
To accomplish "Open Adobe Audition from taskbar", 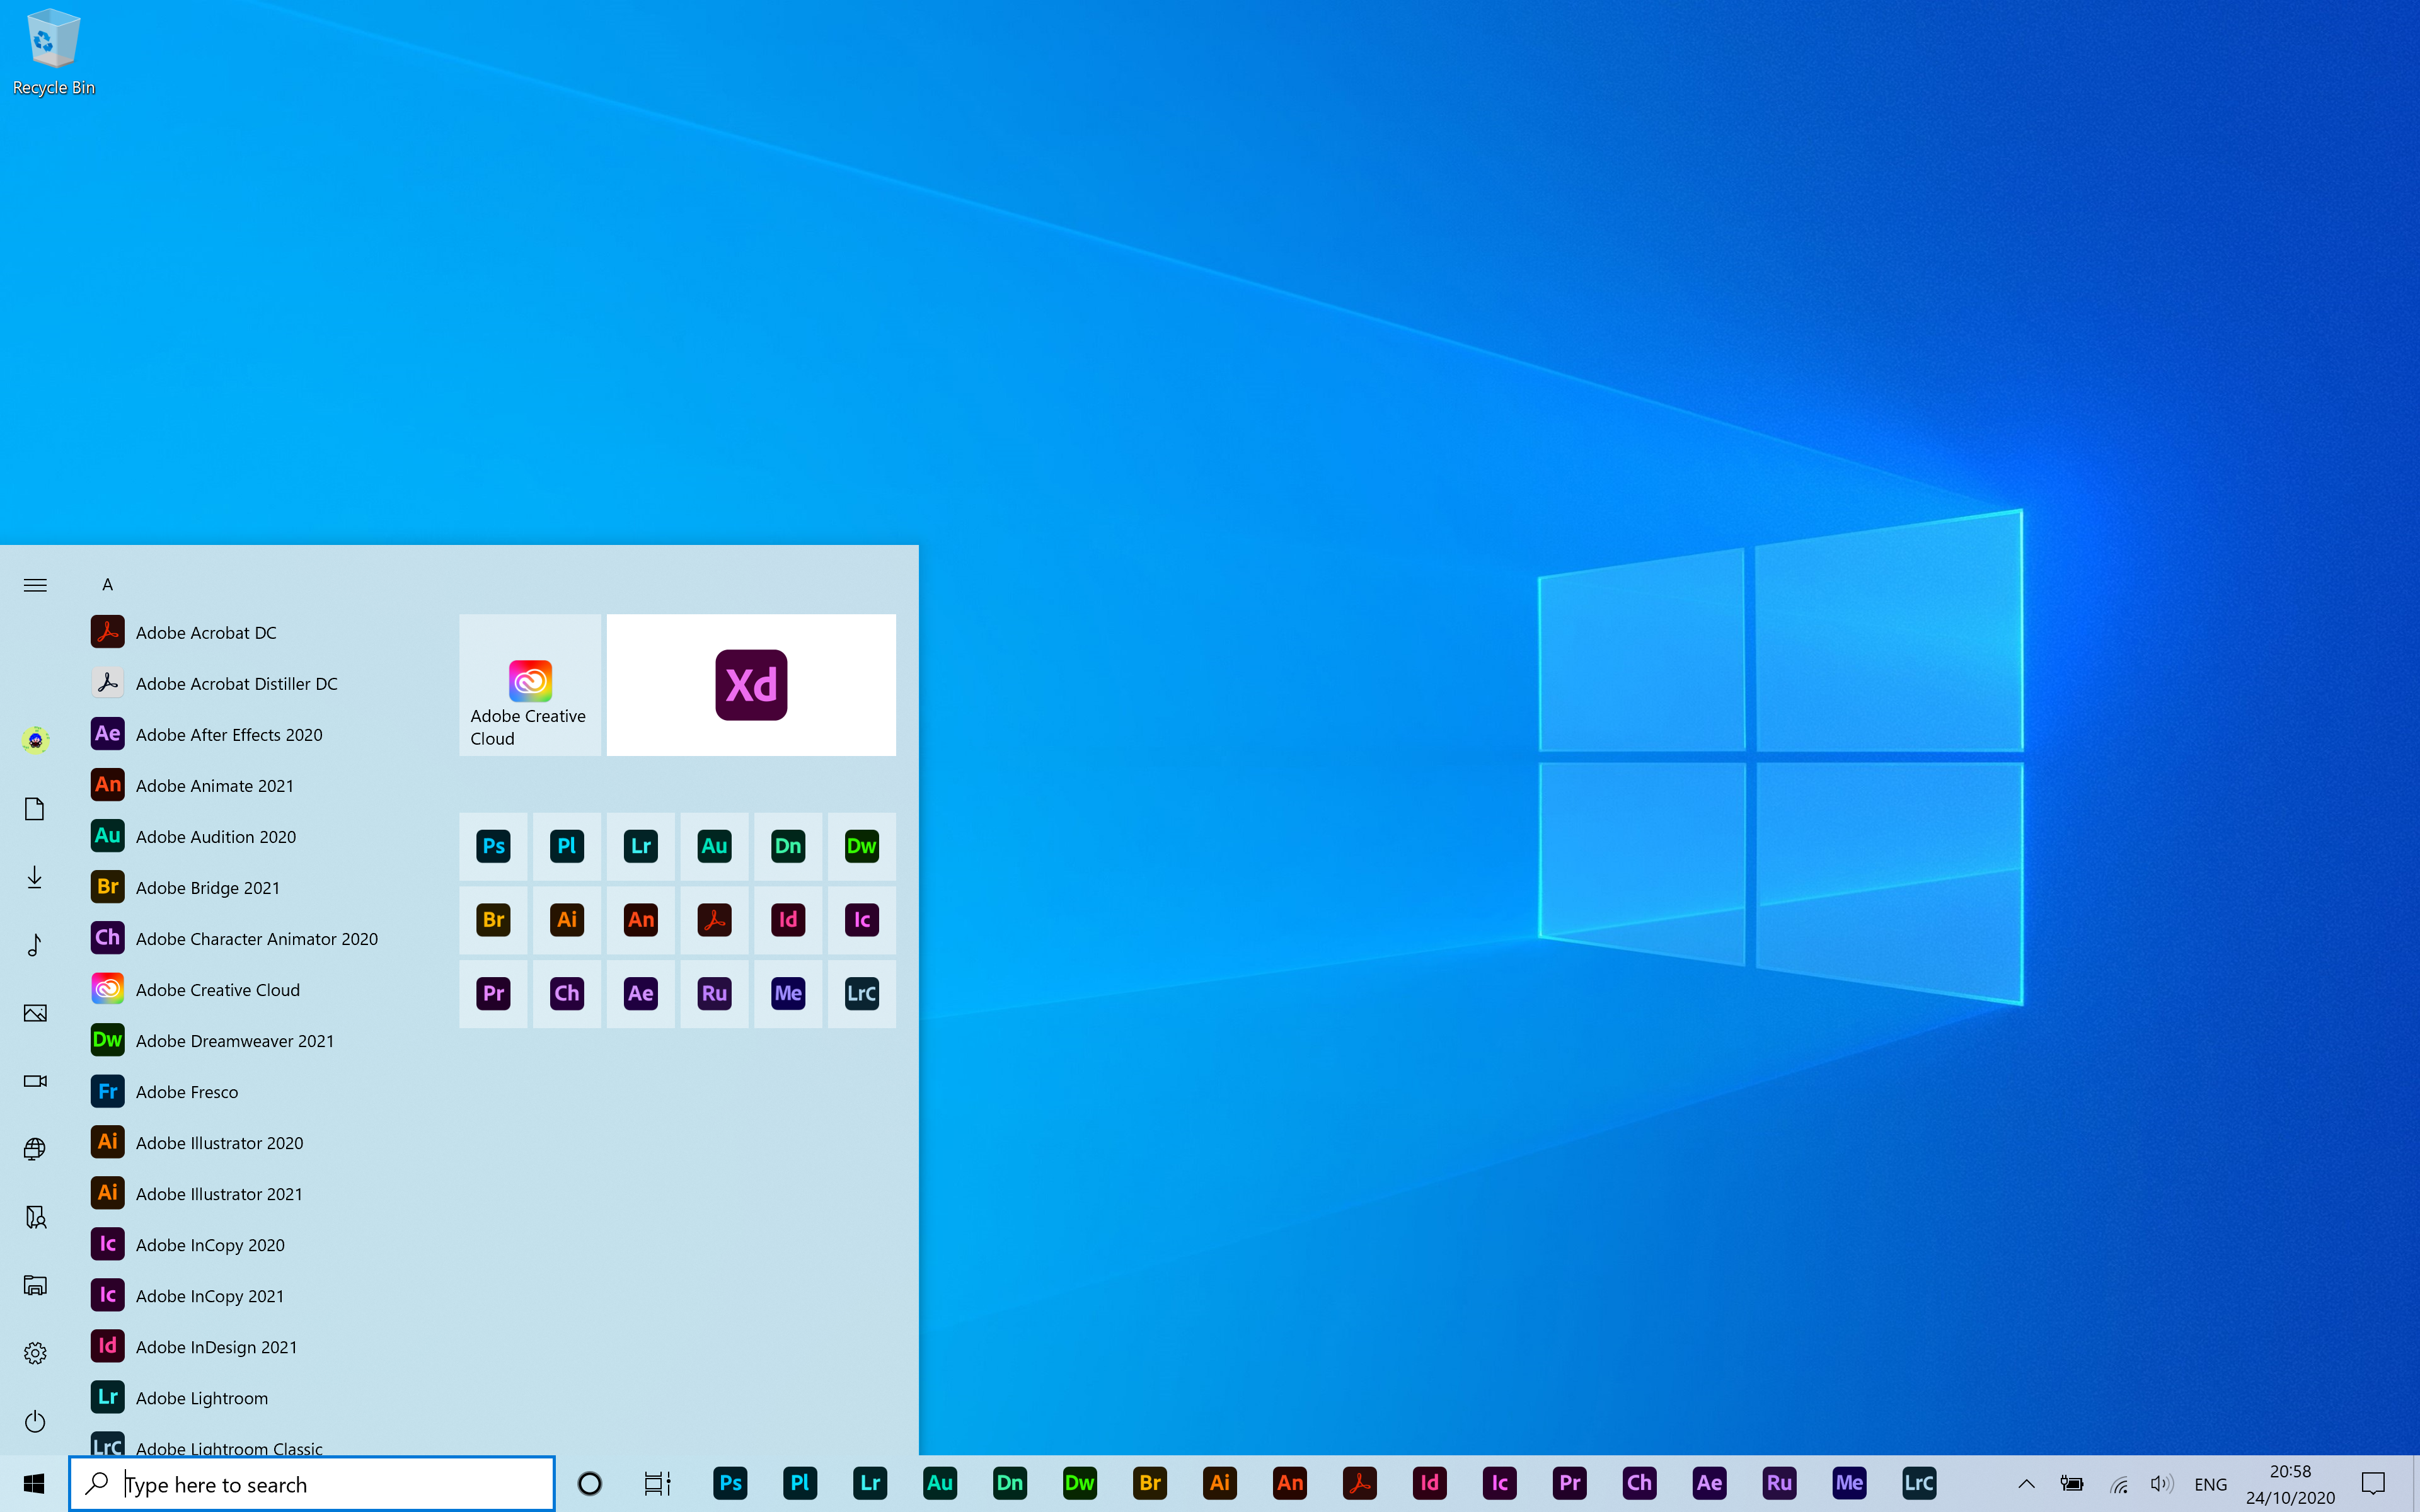I will click(x=939, y=1482).
